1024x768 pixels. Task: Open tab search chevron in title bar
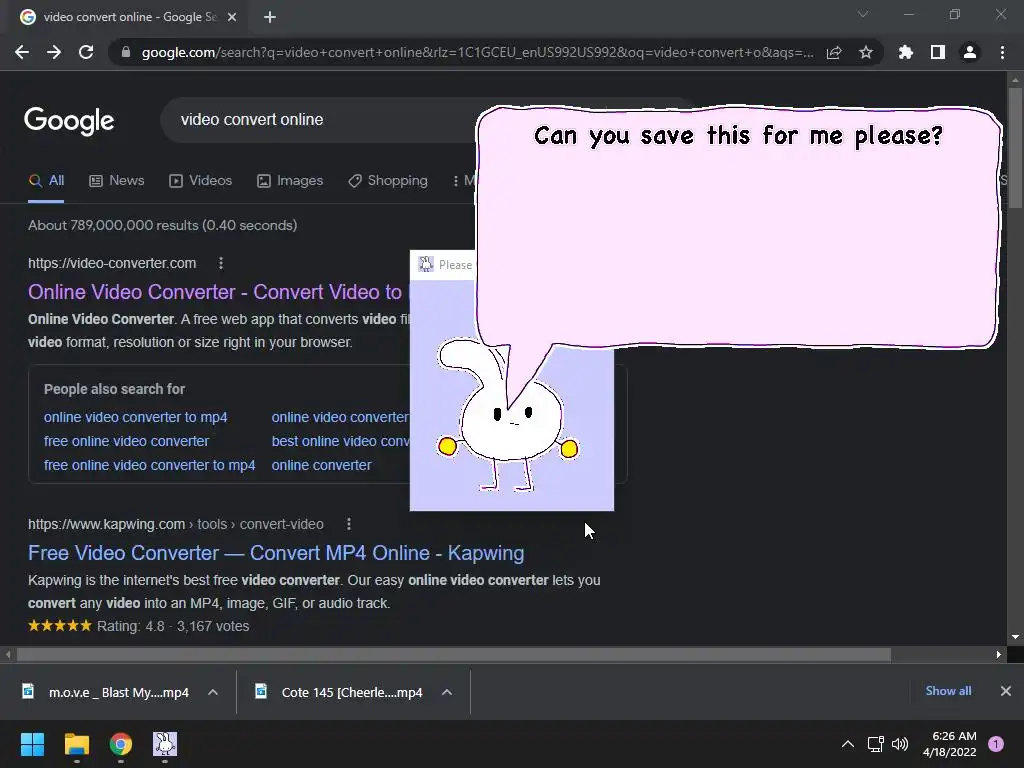(863, 14)
